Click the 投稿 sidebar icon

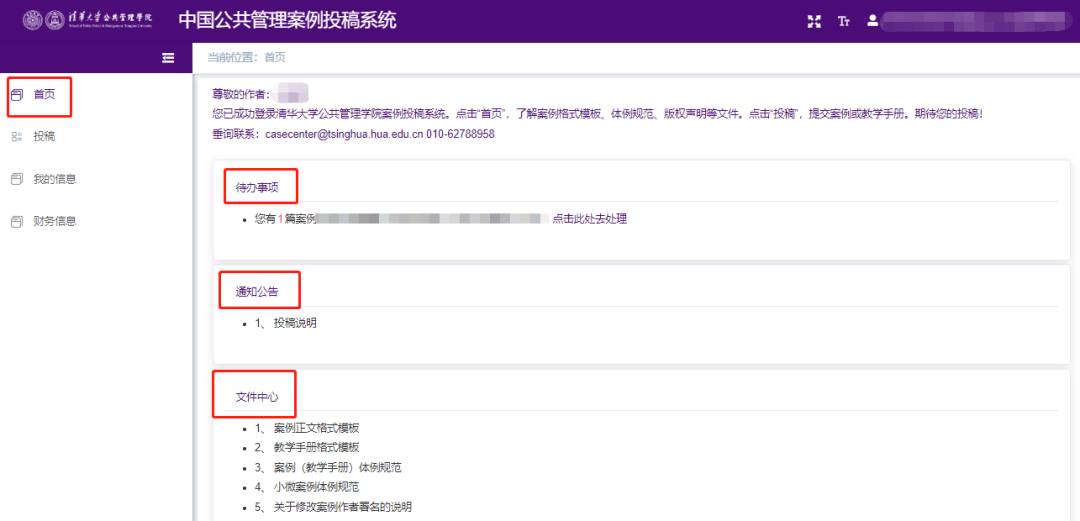17,137
